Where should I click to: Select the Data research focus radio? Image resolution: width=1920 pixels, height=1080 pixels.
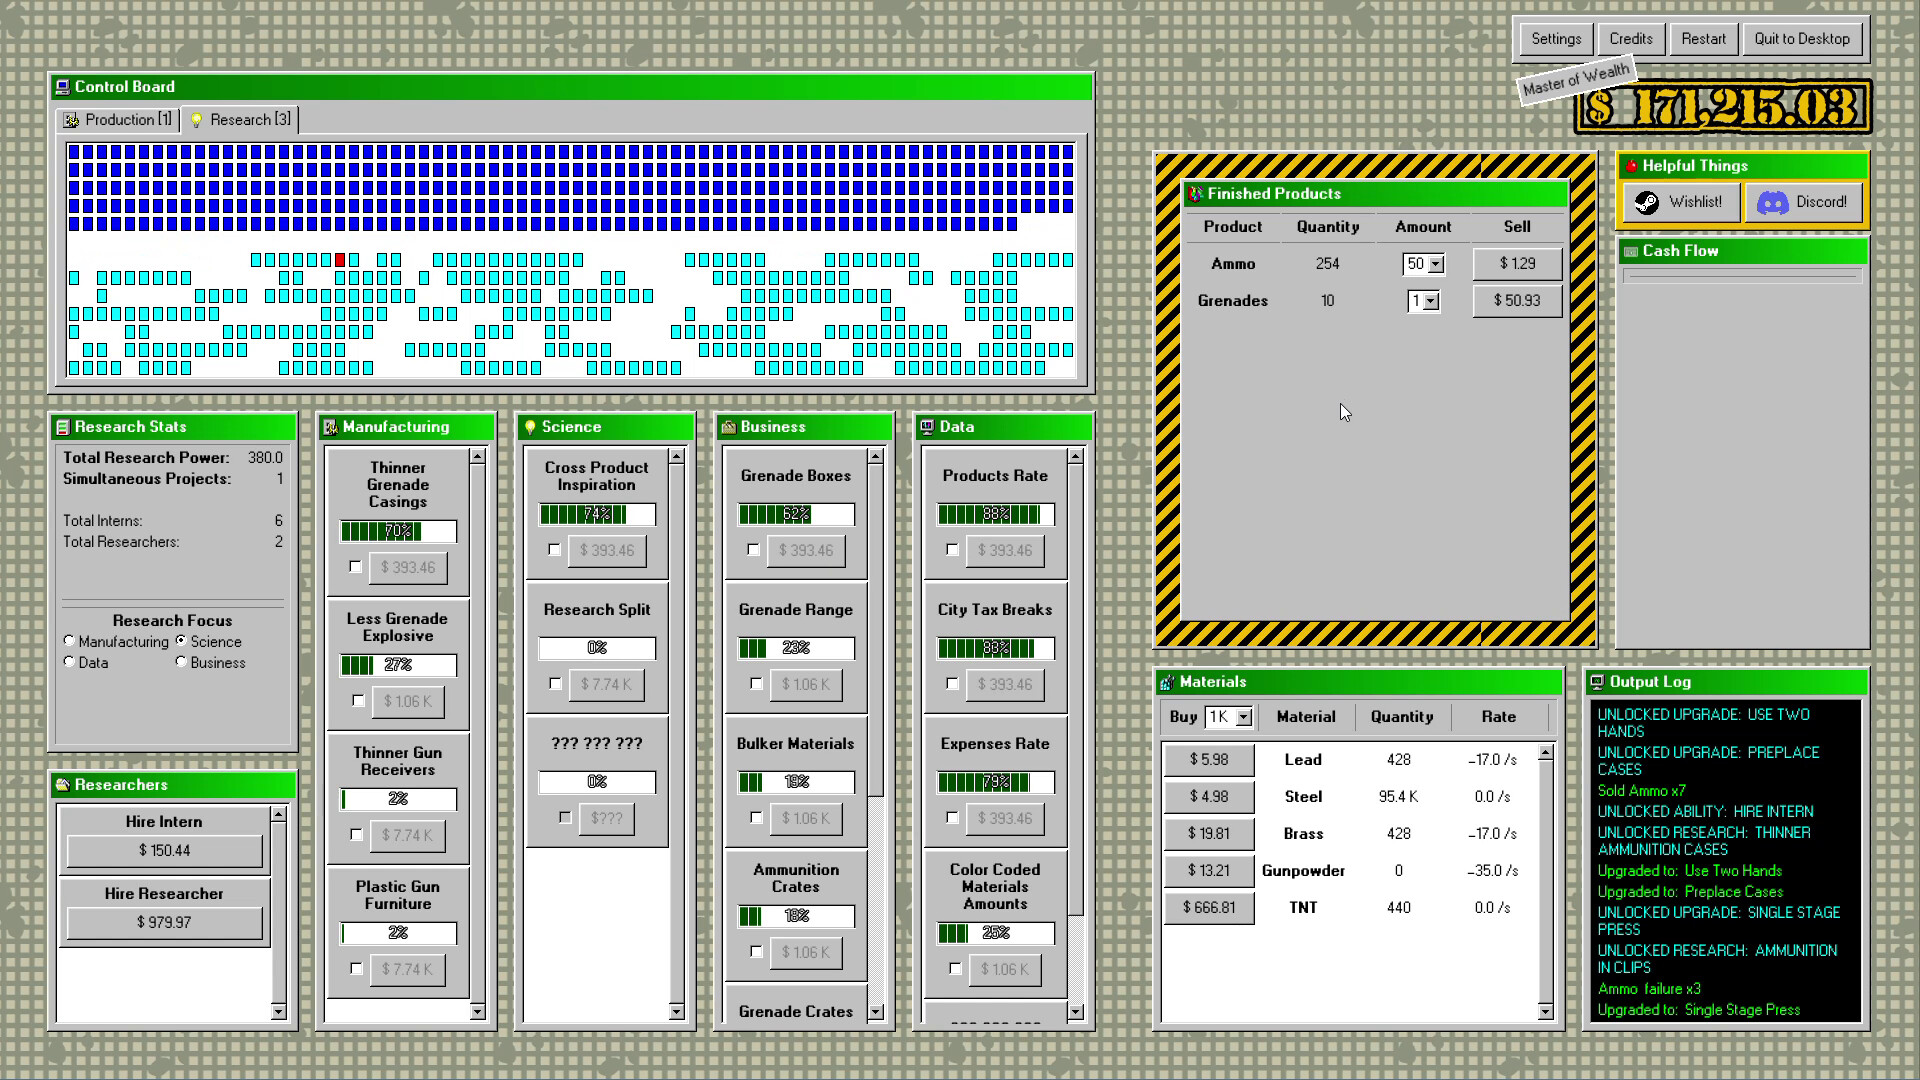(69, 662)
